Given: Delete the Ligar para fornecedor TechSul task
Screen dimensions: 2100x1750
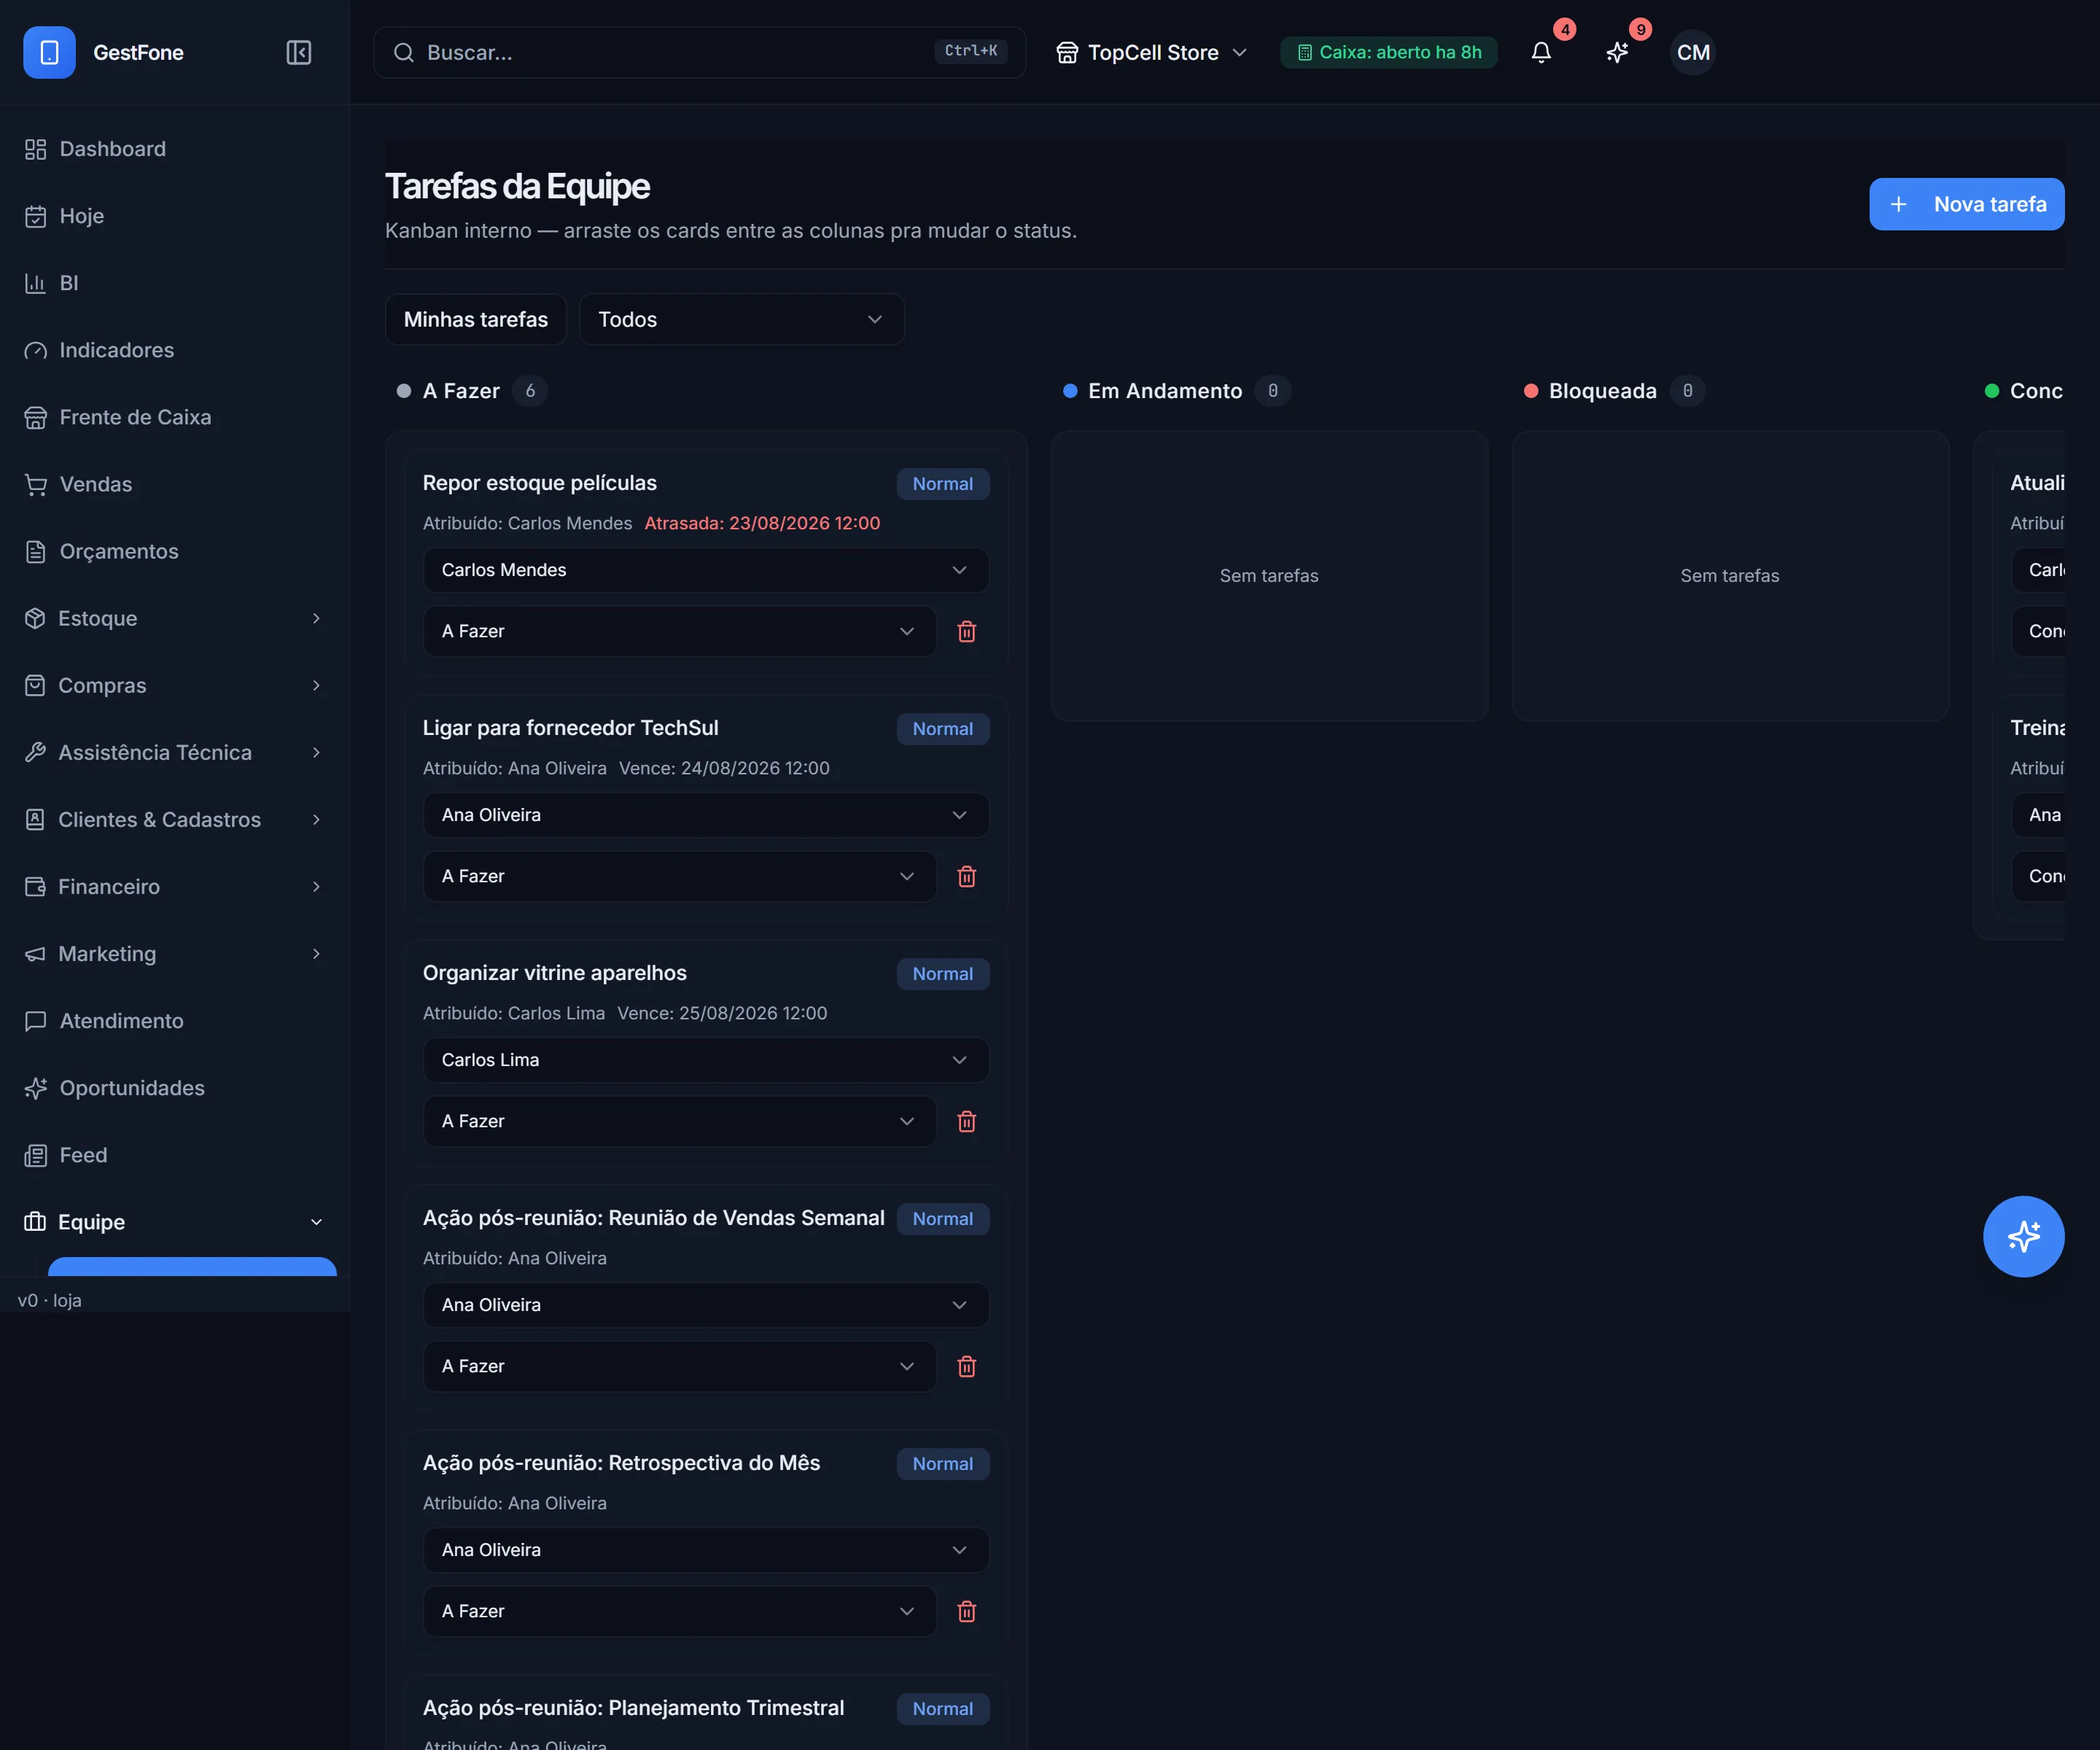Looking at the screenshot, I should point(966,876).
